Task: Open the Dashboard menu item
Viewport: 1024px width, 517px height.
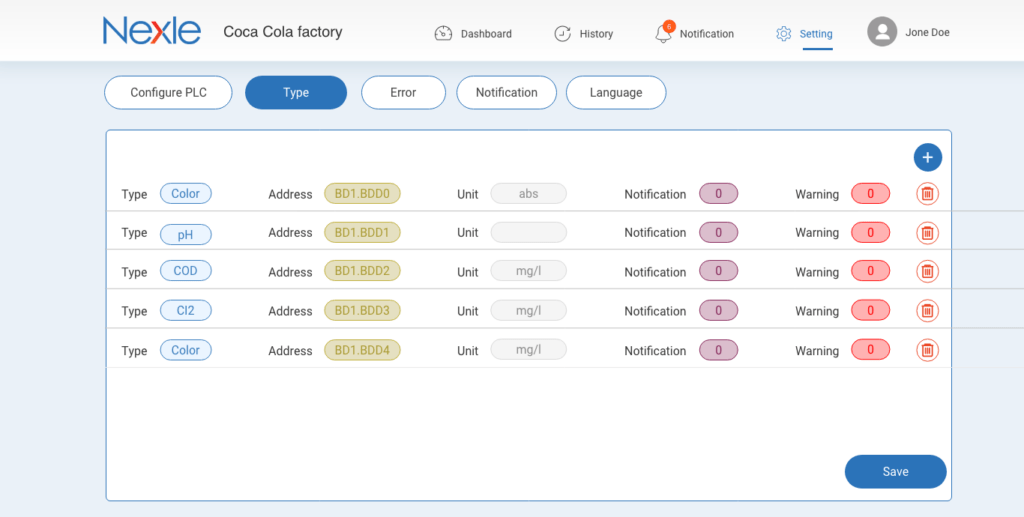Action: click(x=474, y=33)
